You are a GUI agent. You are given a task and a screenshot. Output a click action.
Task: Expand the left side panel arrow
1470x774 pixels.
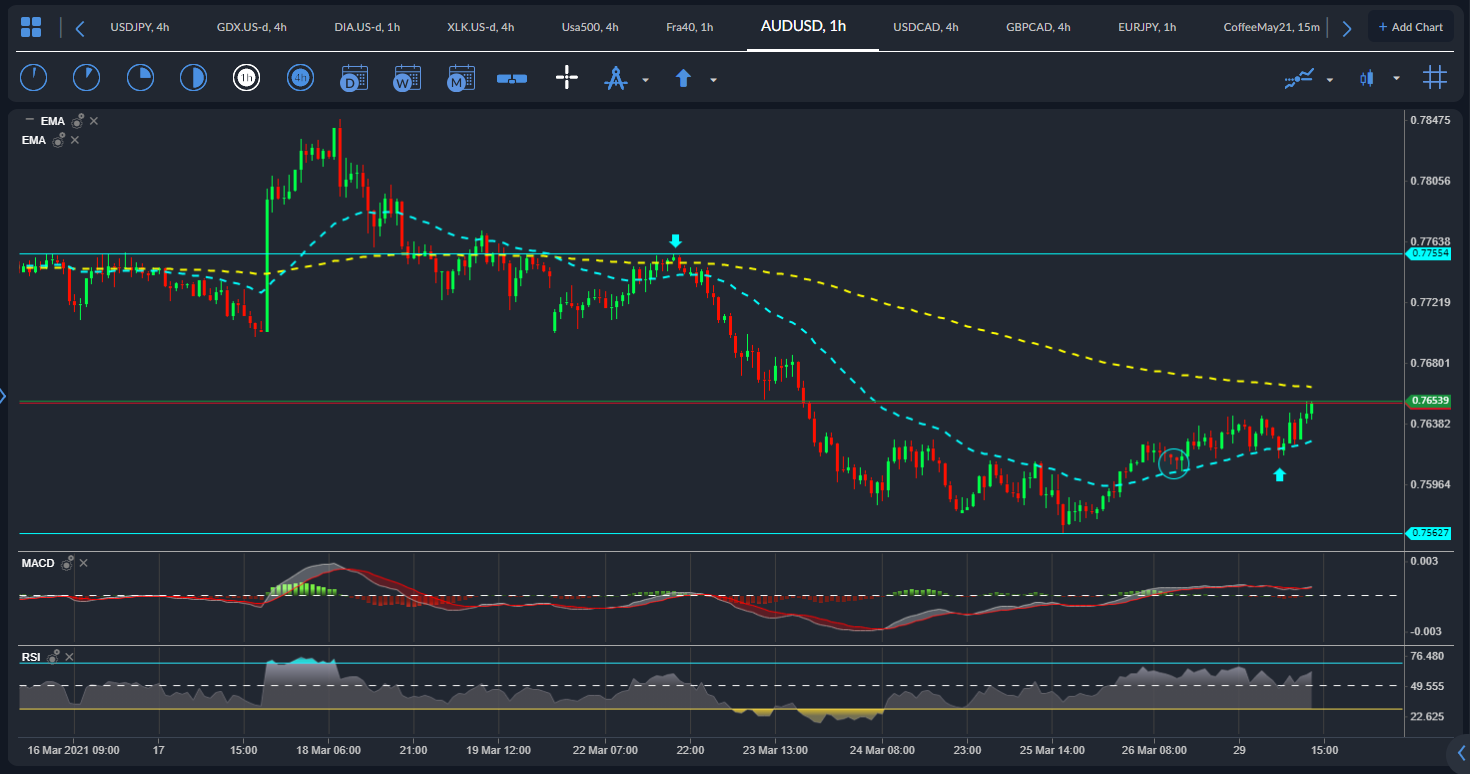(3, 396)
